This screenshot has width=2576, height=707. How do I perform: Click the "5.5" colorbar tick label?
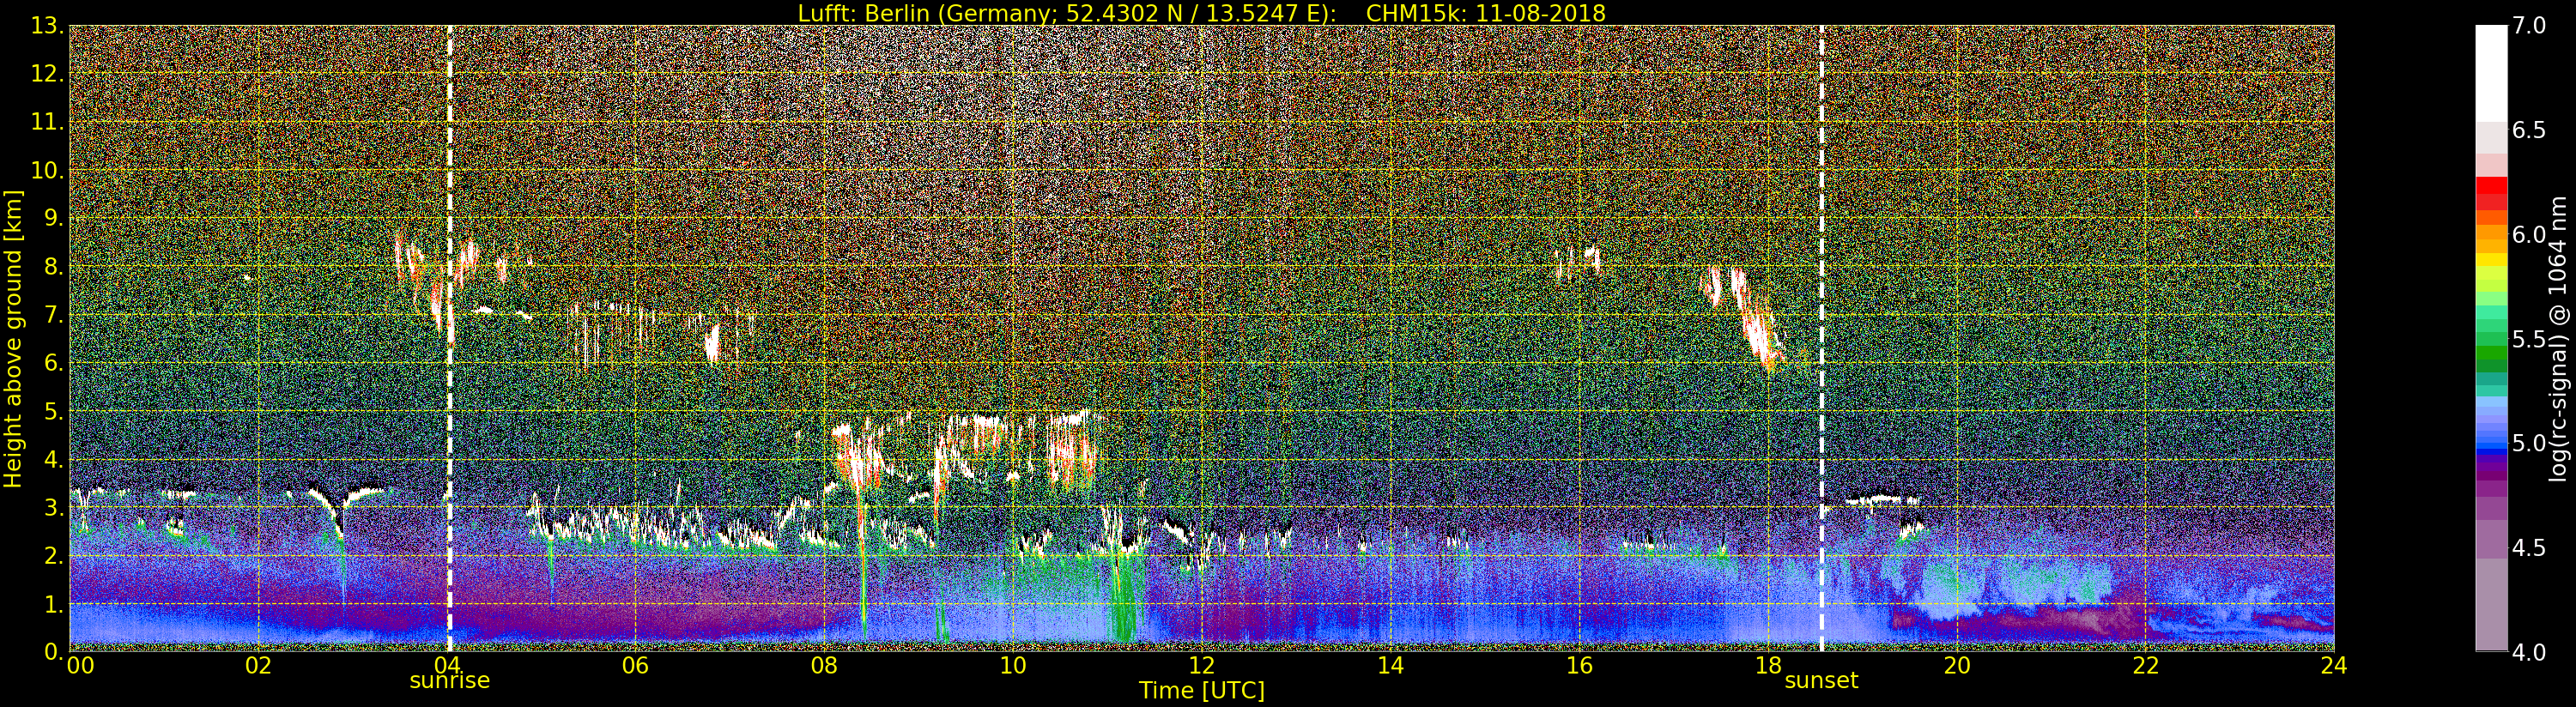[x=2528, y=339]
